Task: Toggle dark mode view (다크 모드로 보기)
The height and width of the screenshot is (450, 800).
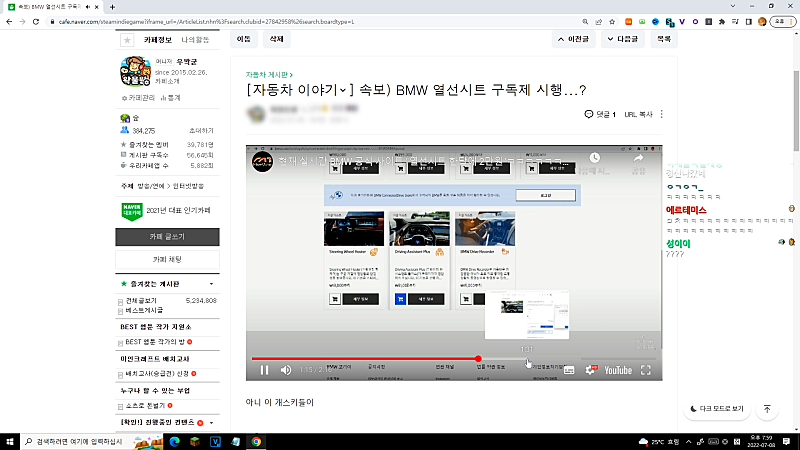Action: (717, 409)
